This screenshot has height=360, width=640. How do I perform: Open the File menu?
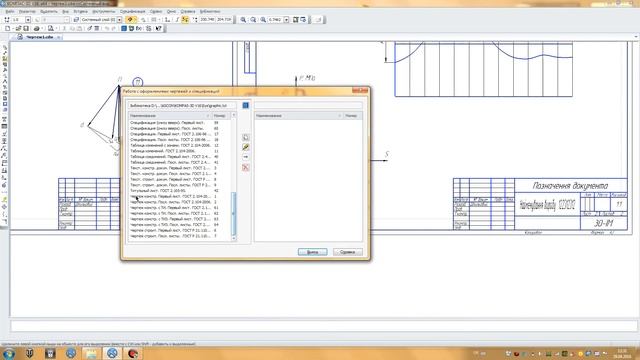click(x=10, y=11)
